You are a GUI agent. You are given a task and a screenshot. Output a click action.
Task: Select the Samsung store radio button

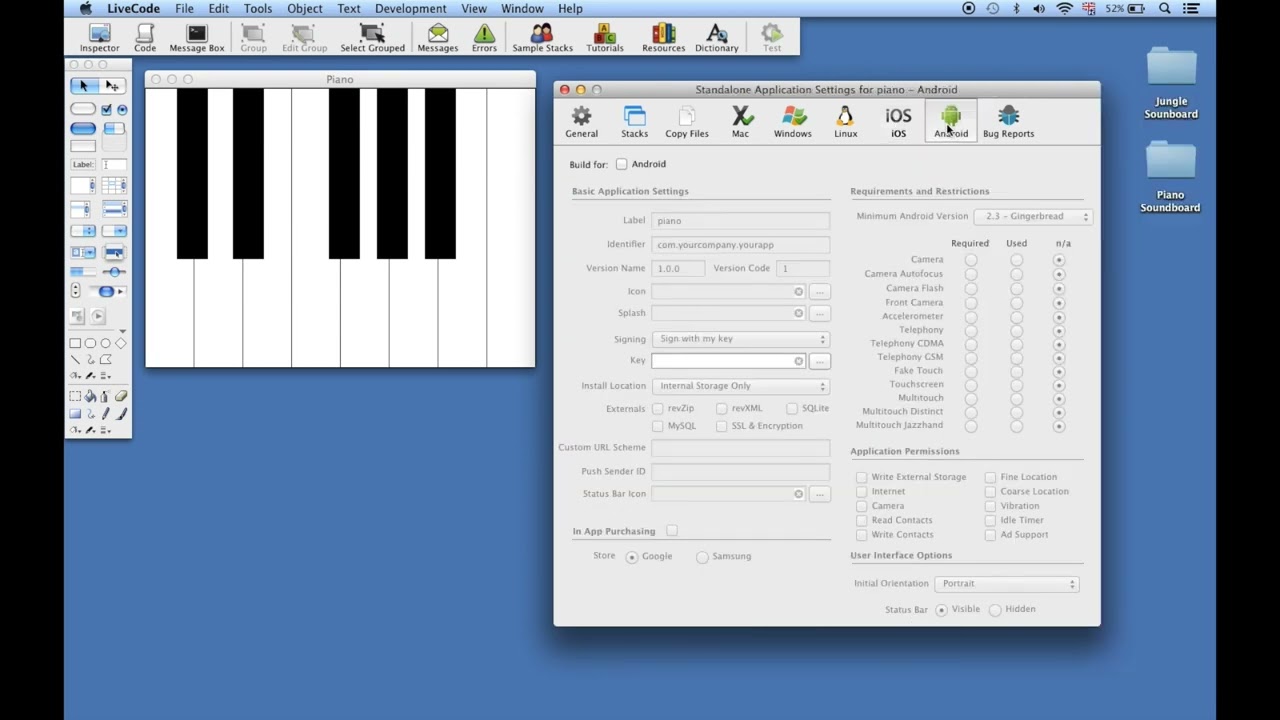[702, 557]
